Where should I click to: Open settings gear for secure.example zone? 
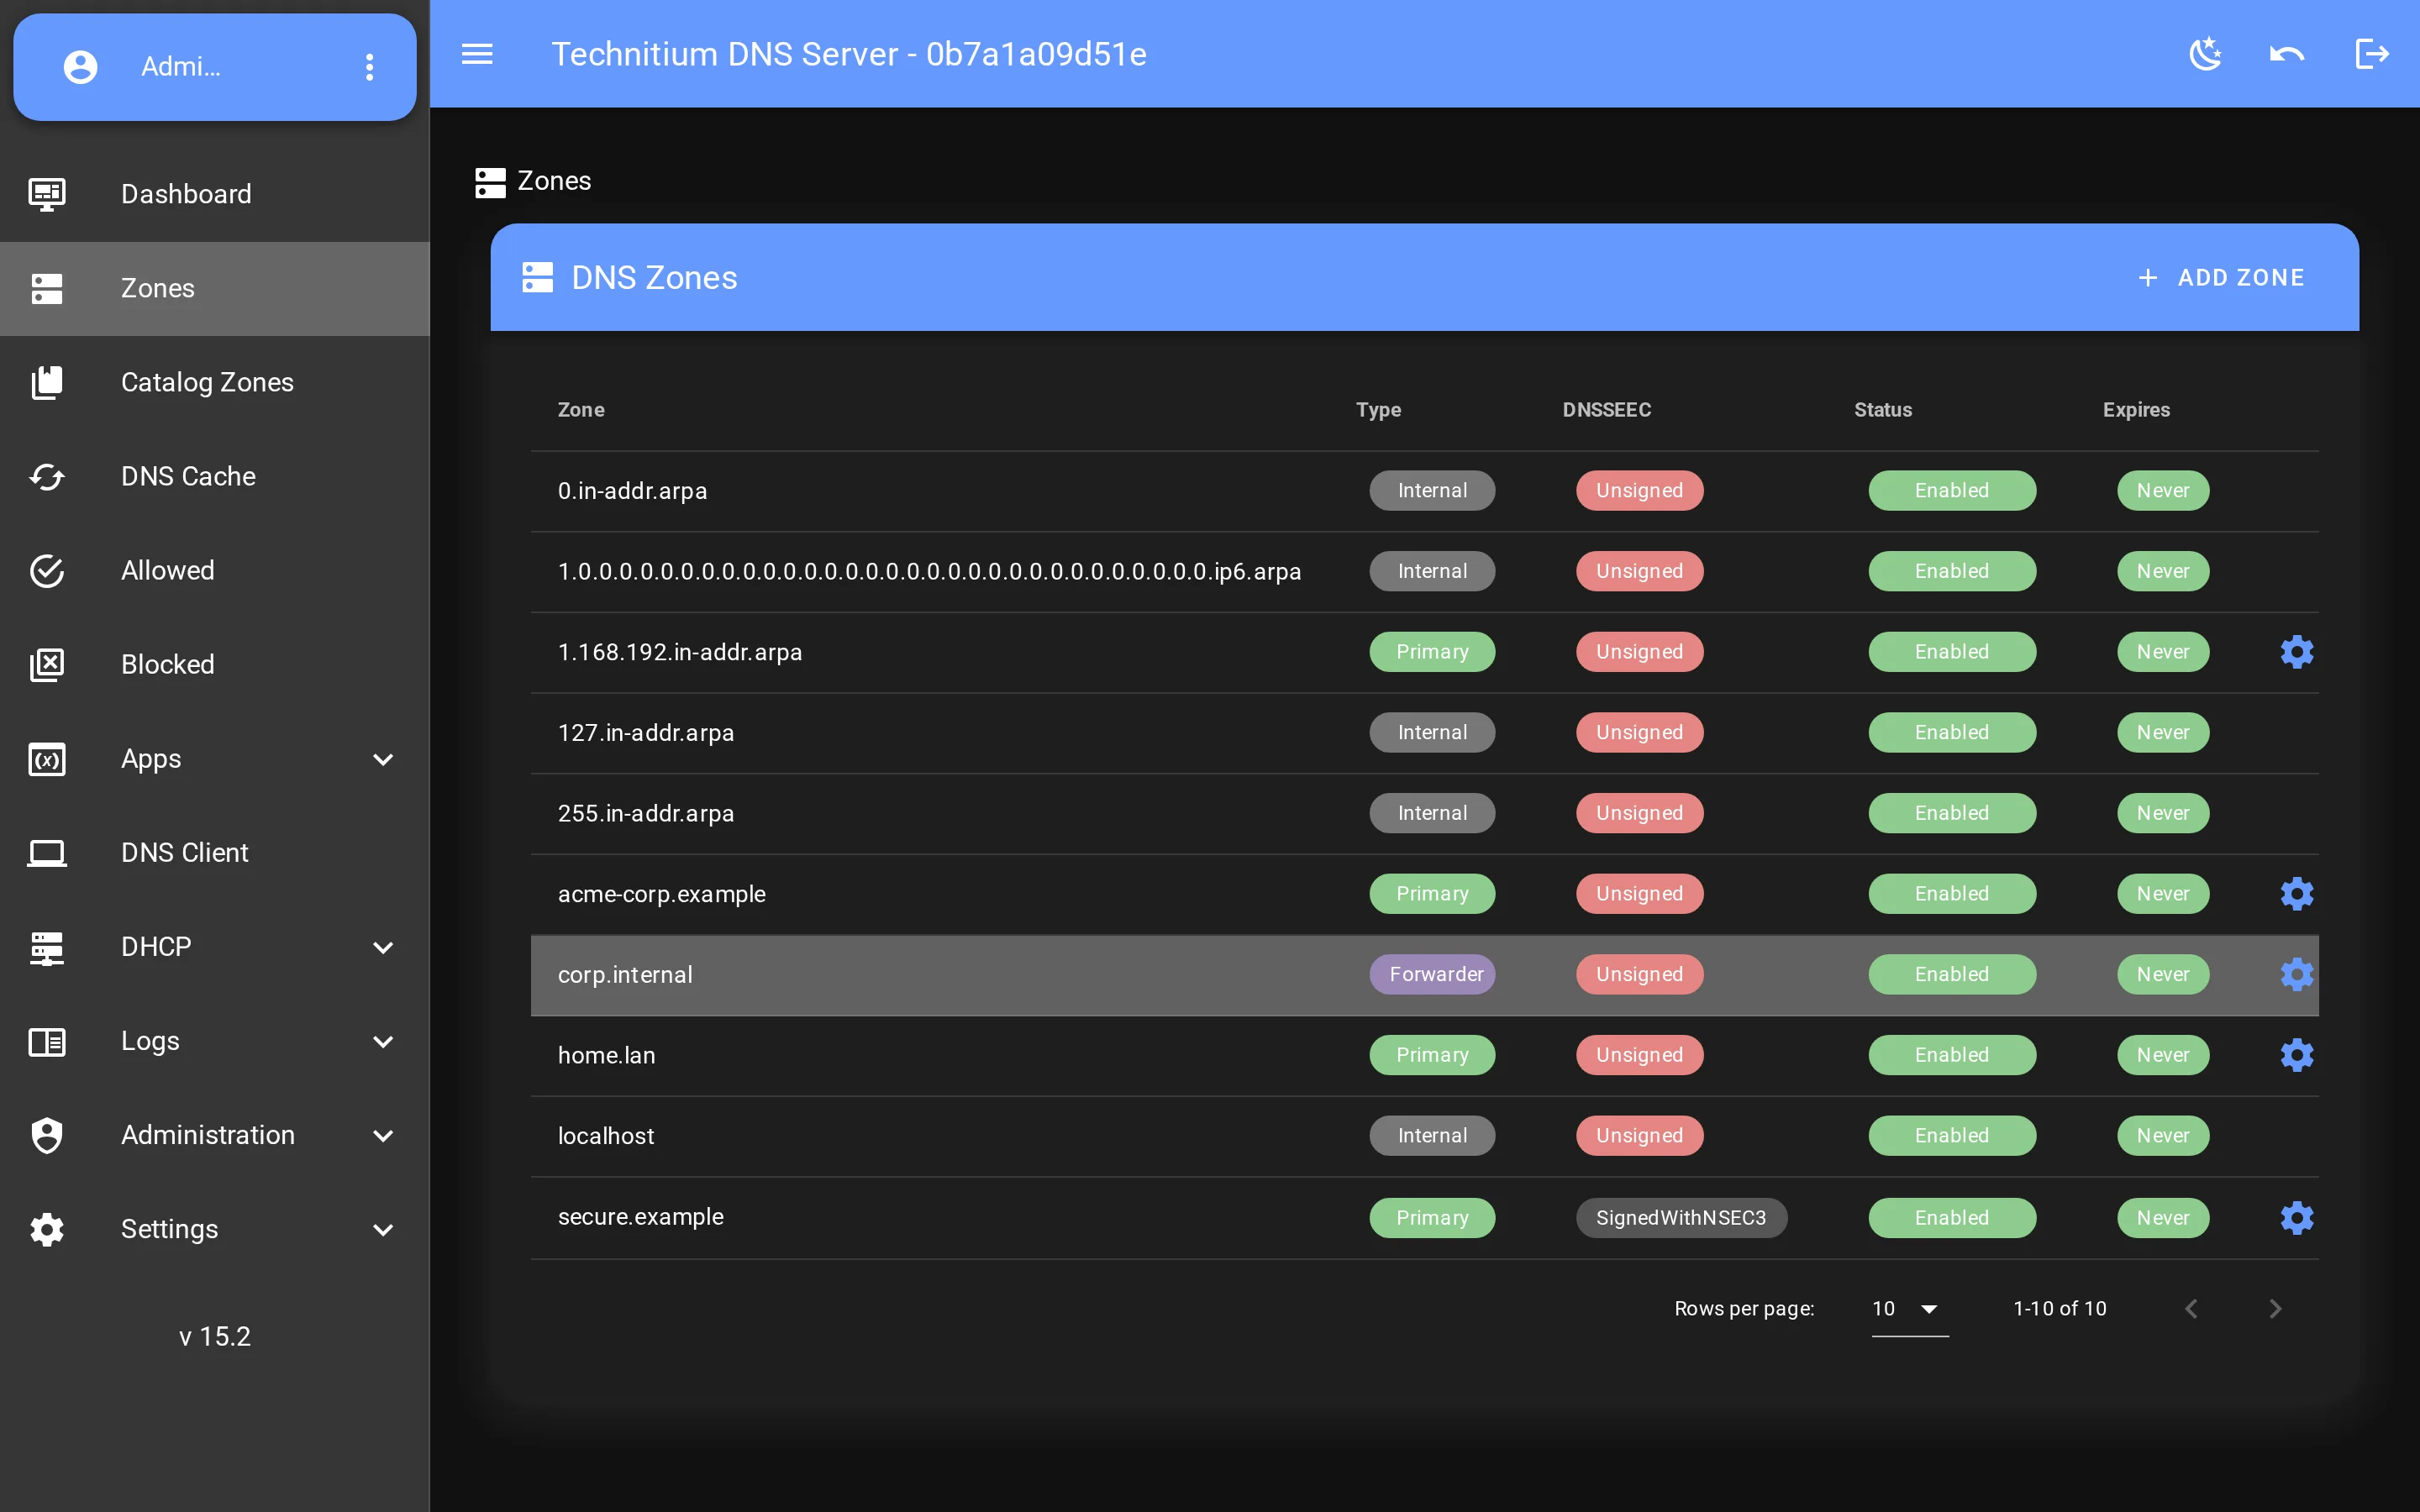(2297, 1218)
